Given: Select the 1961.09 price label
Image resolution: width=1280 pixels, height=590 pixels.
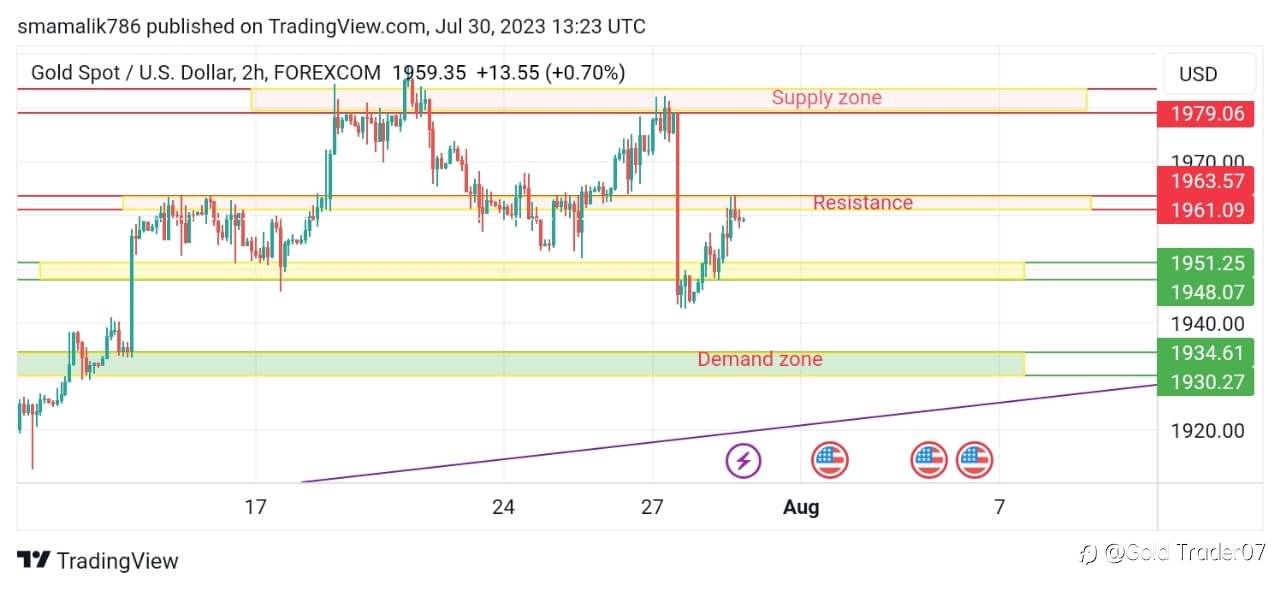Looking at the screenshot, I should pos(1205,209).
